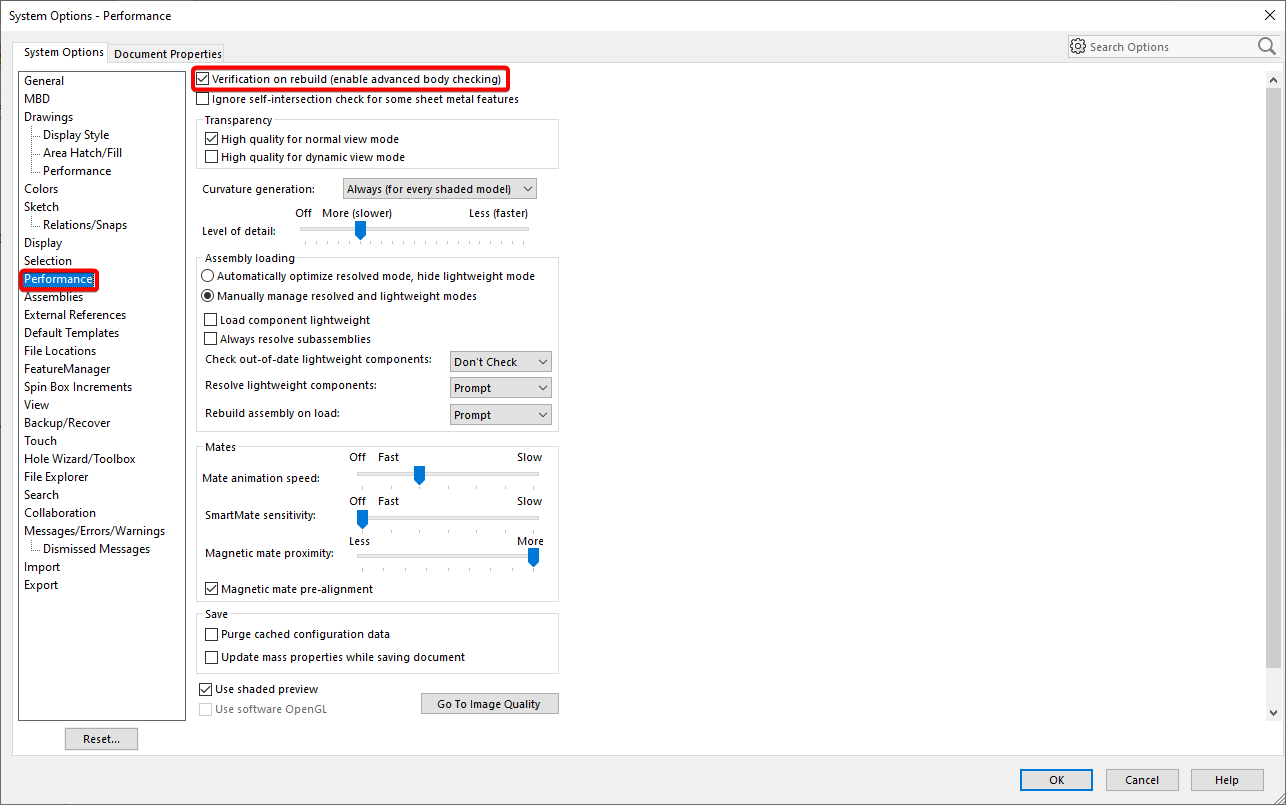Select MBD category
The image size is (1286, 805).
click(x=37, y=99)
